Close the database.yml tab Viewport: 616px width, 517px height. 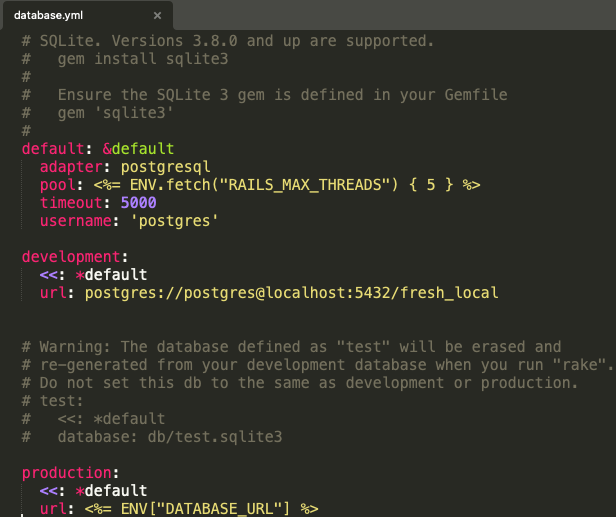click(157, 16)
